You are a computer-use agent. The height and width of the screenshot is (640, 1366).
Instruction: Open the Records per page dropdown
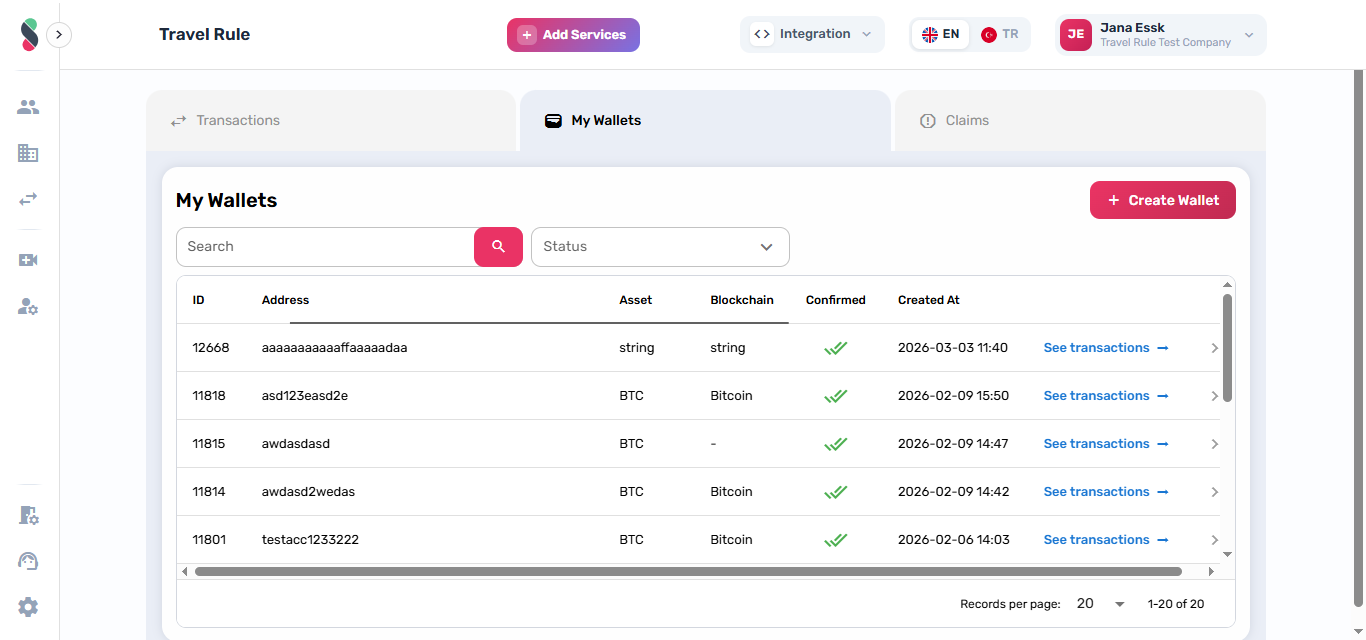coord(1100,604)
